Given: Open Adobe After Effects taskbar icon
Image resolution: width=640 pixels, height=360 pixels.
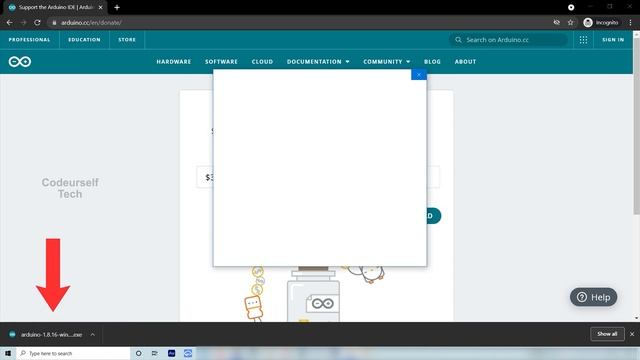Looking at the screenshot, I should click(171, 353).
